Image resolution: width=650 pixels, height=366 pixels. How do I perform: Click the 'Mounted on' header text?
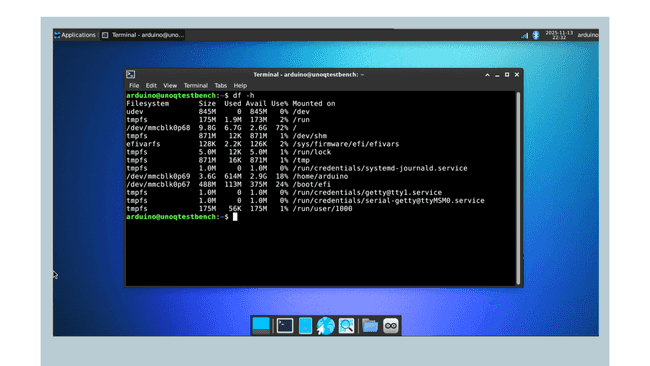(x=314, y=104)
